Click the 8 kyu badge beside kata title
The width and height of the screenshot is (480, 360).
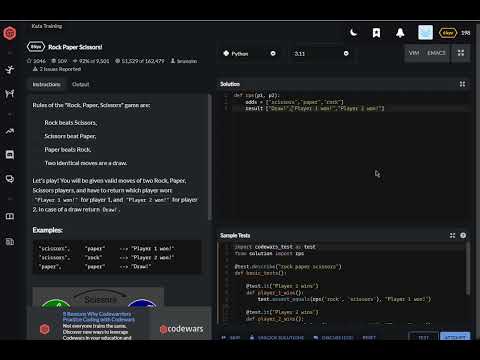36,47
